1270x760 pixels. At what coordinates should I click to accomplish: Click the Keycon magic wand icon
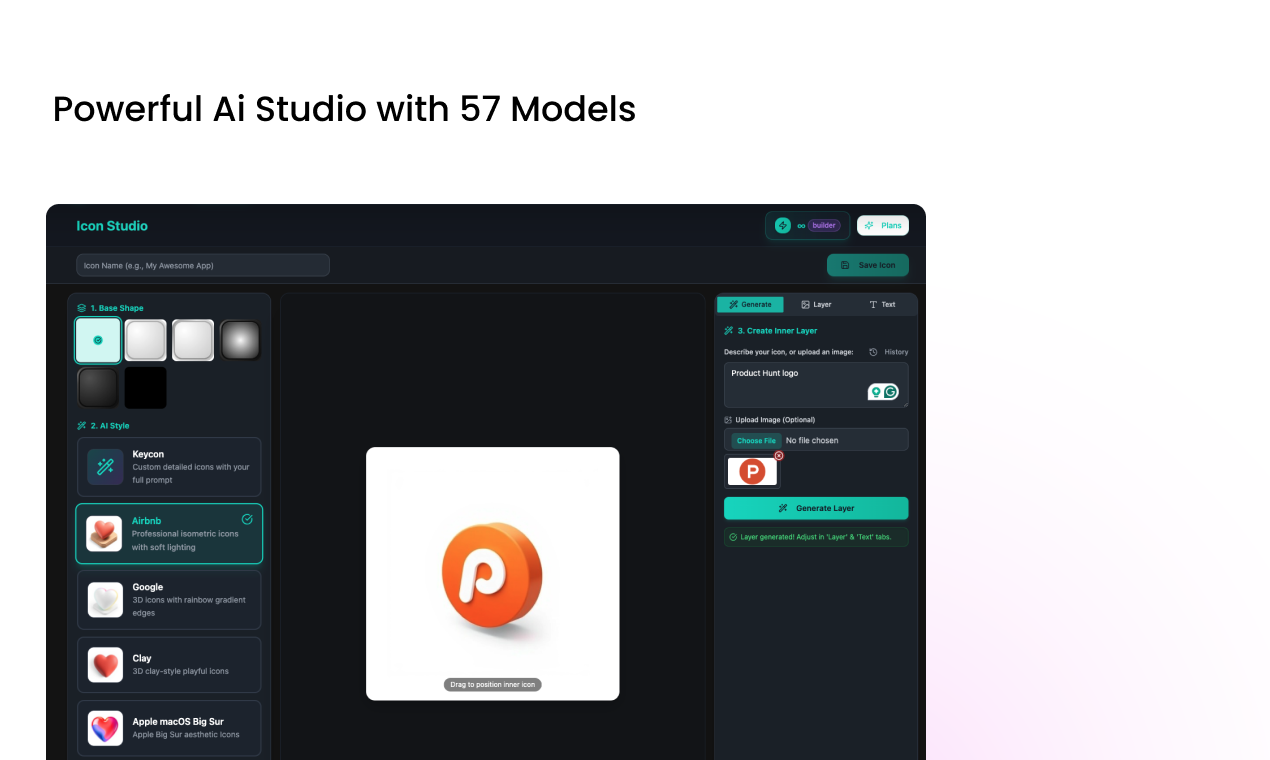105,467
